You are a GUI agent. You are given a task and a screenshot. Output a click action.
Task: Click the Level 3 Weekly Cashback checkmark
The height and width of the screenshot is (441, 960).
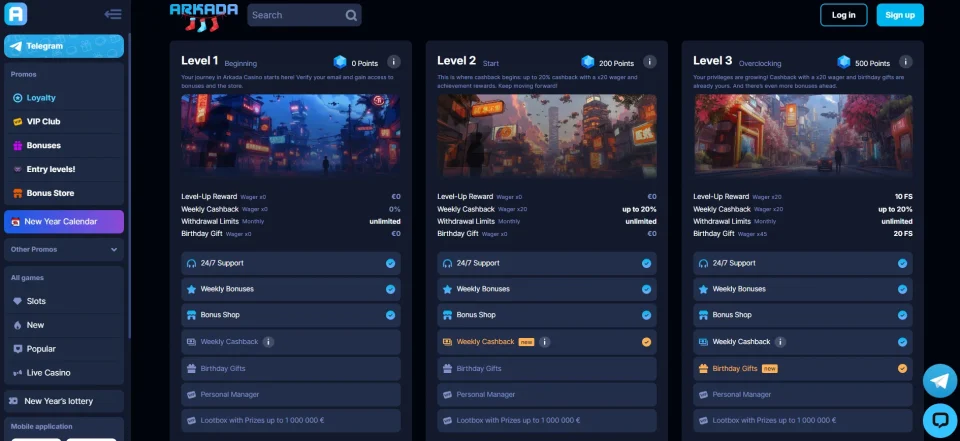(902, 342)
